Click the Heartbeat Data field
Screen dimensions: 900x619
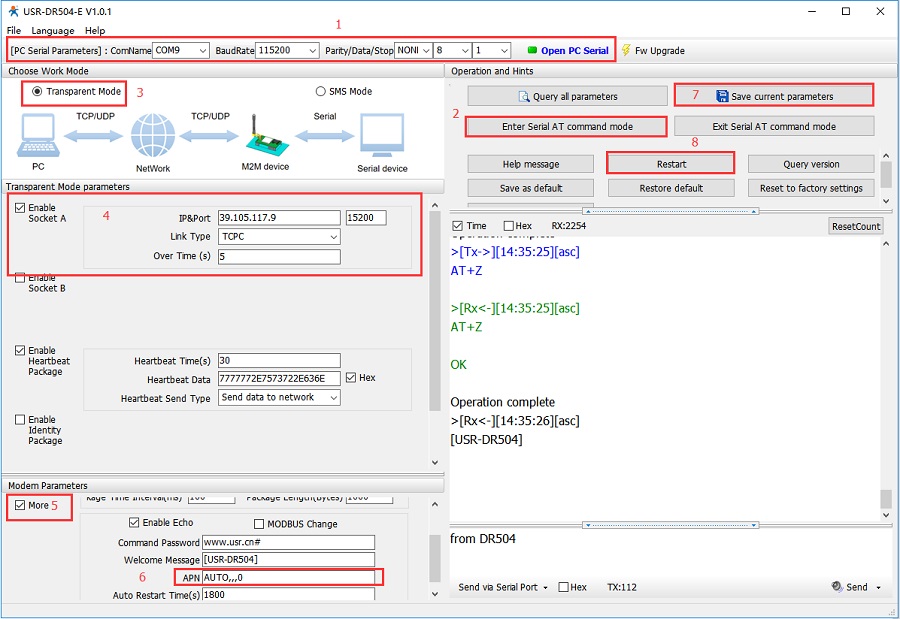coord(279,378)
